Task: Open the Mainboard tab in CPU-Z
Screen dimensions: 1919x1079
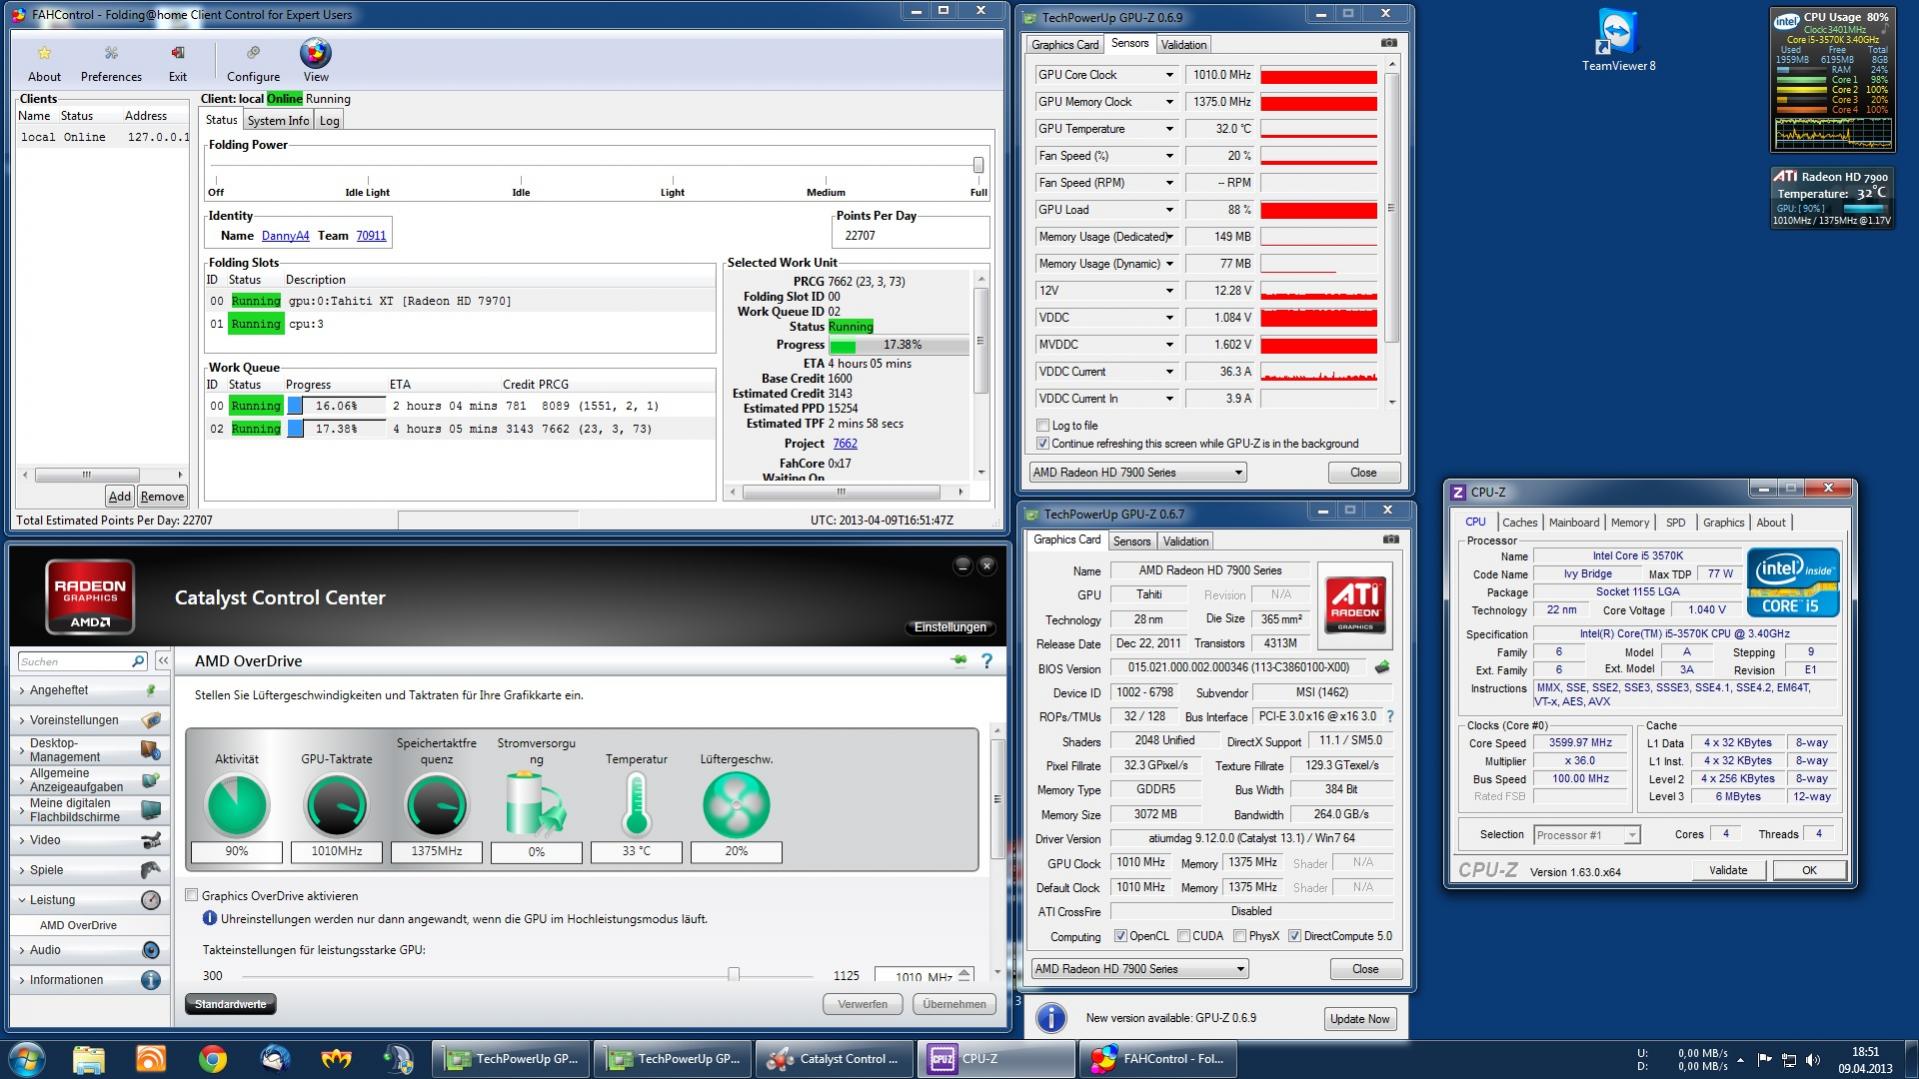Action: pyautogui.click(x=1574, y=522)
